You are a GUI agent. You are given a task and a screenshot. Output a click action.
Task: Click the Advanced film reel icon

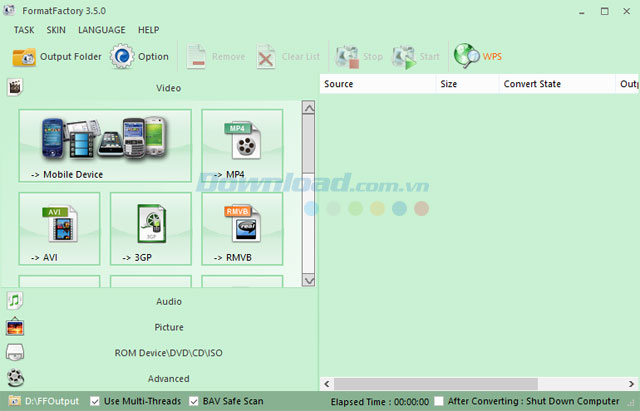(15, 378)
